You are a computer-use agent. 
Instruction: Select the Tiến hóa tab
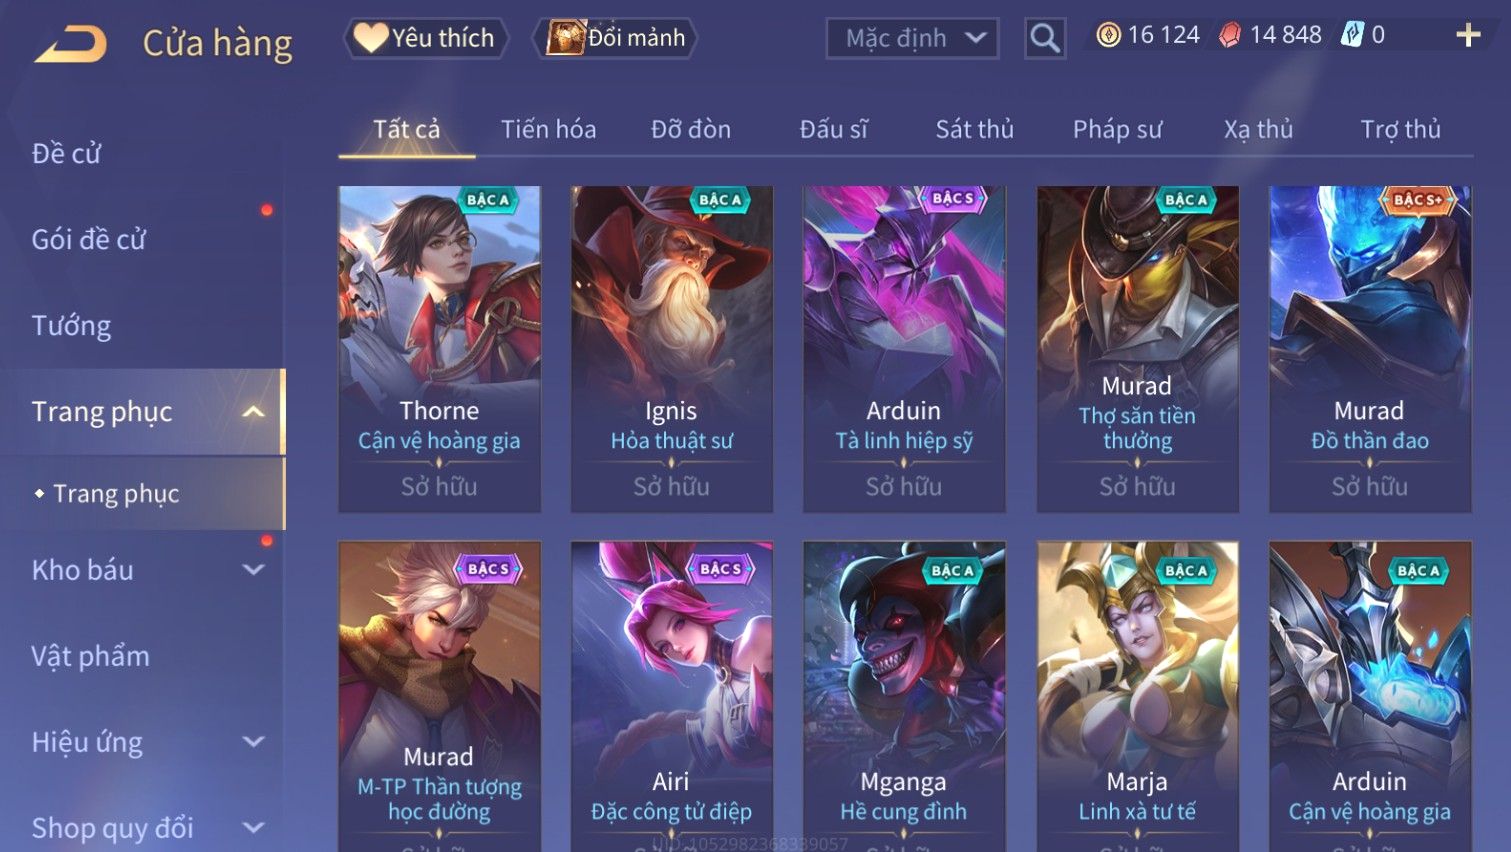click(x=548, y=129)
